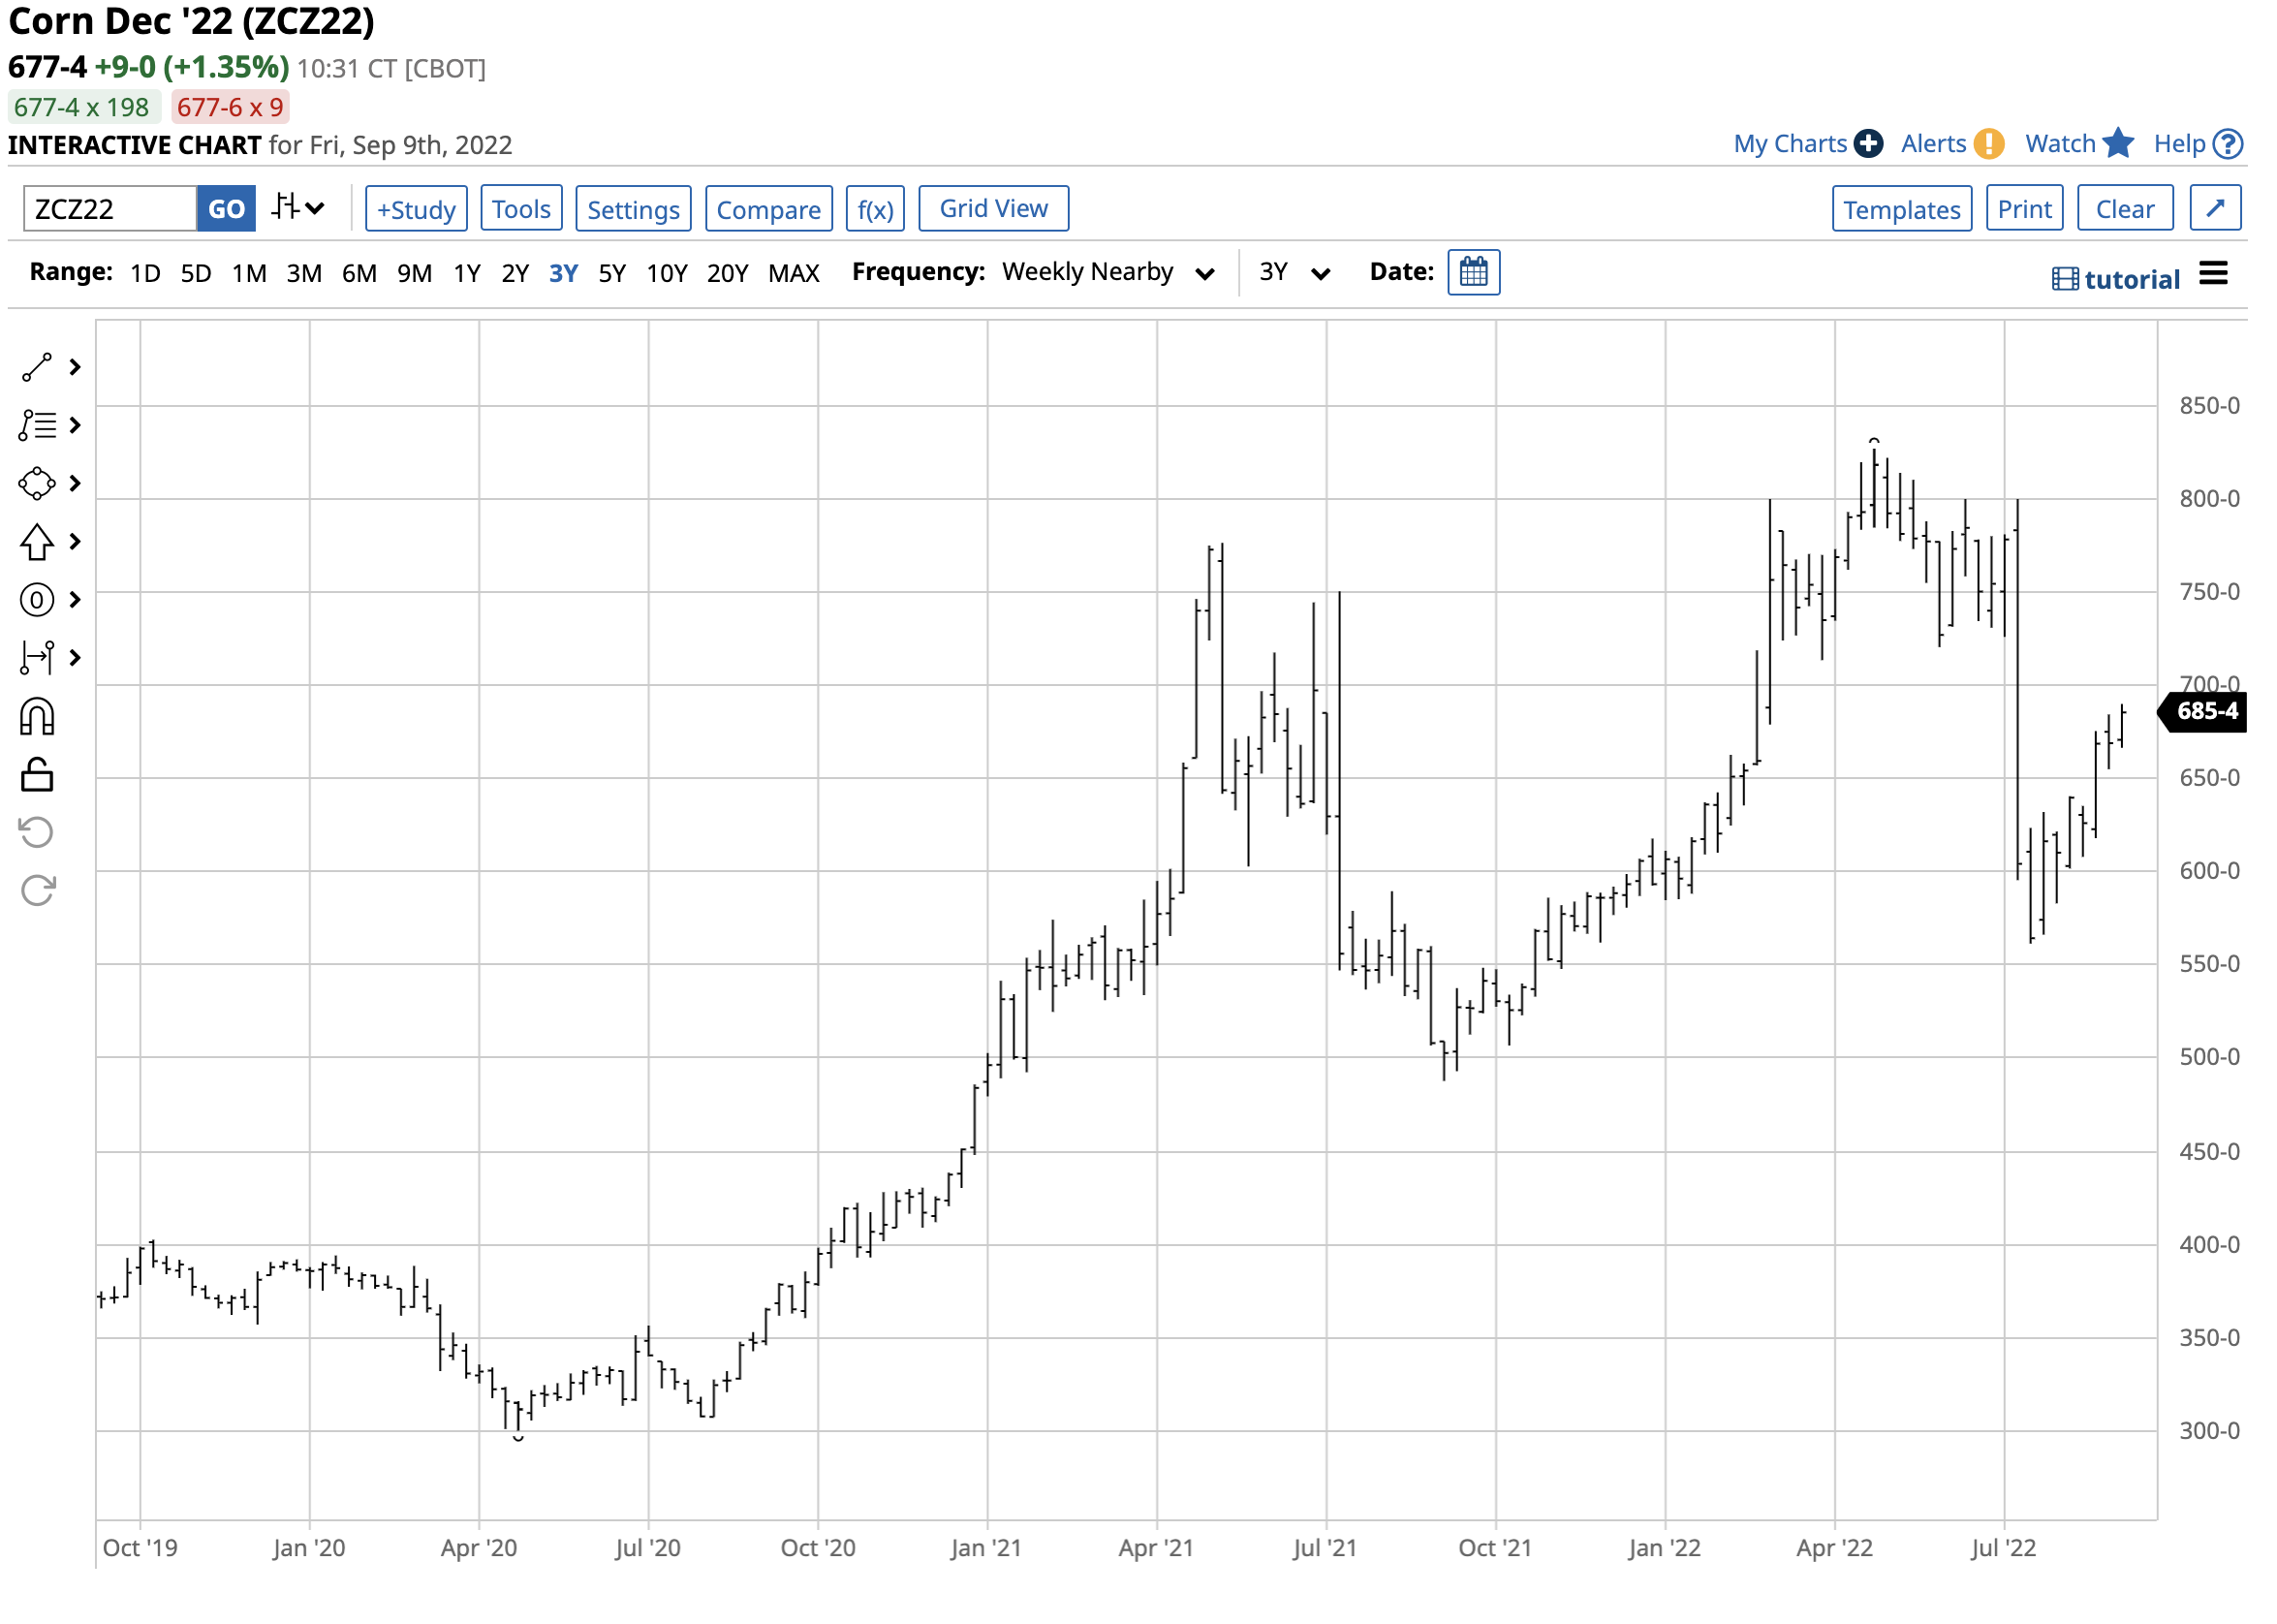This screenshot has width=2277, height=1624.
Task: Switch range to MAX
Action: [793, 273]
